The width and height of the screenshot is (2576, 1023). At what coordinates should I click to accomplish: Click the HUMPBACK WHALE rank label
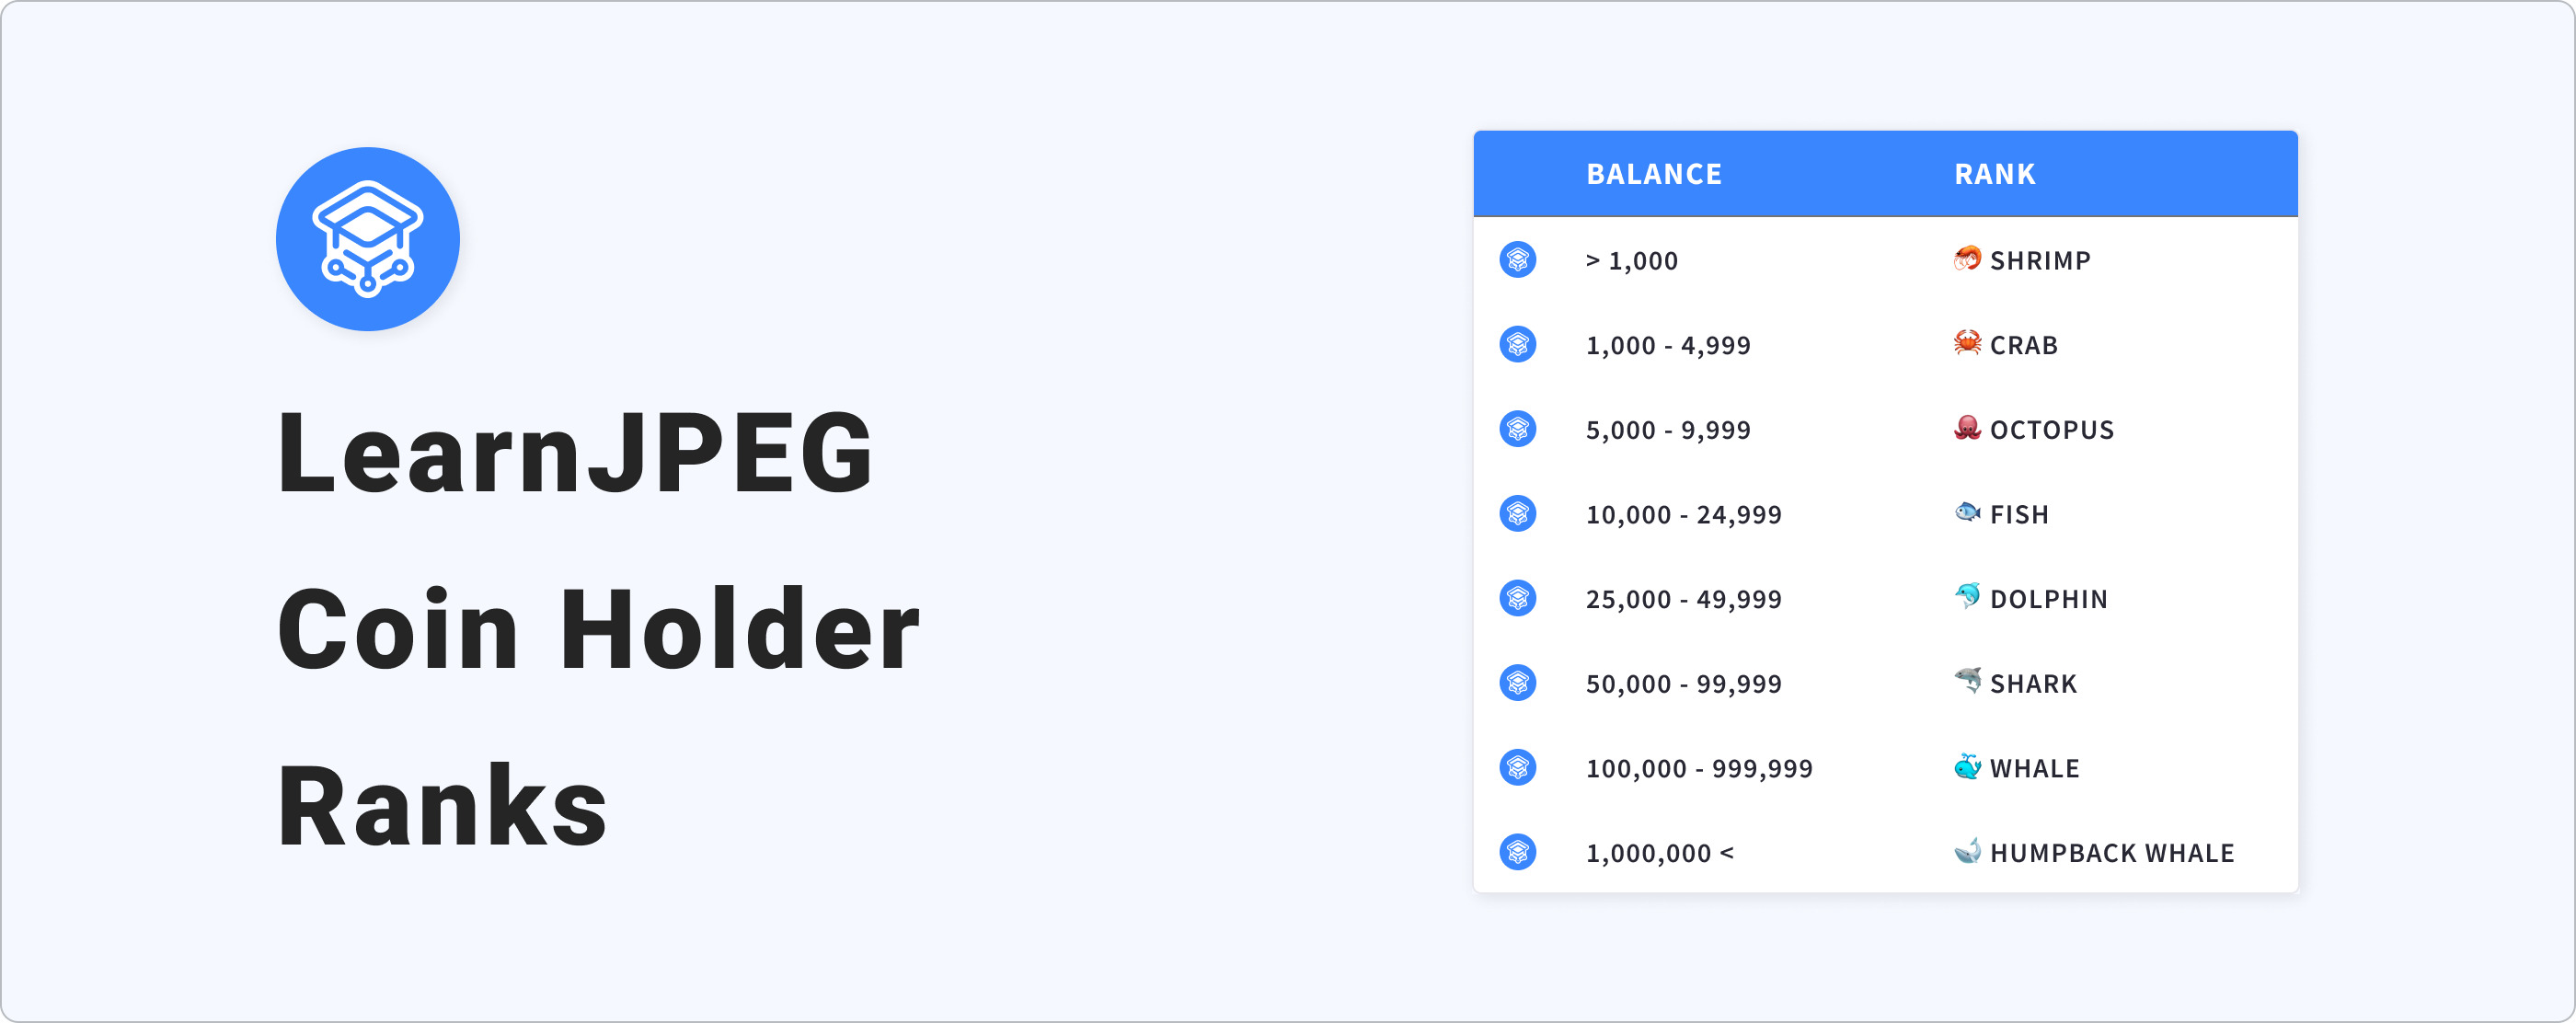tap(2112, 853)
